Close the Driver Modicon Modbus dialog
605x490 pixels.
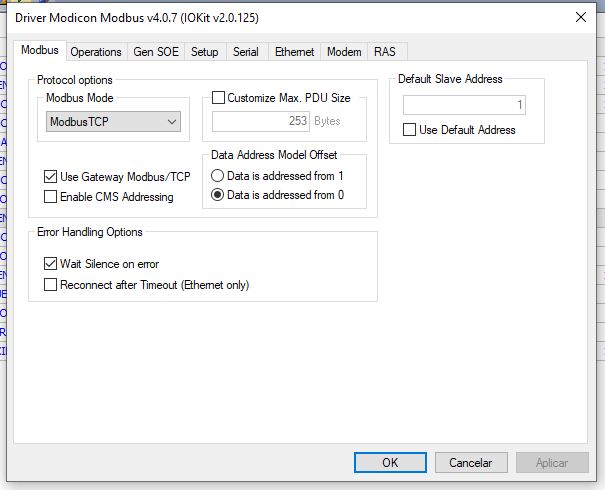coord(581,17)
